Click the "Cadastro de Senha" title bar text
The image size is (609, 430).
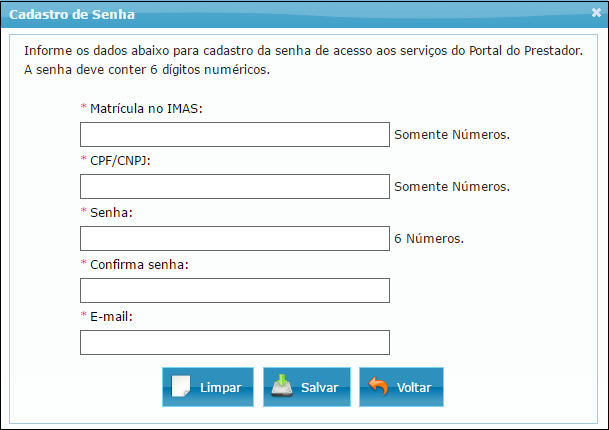point(71,15)
